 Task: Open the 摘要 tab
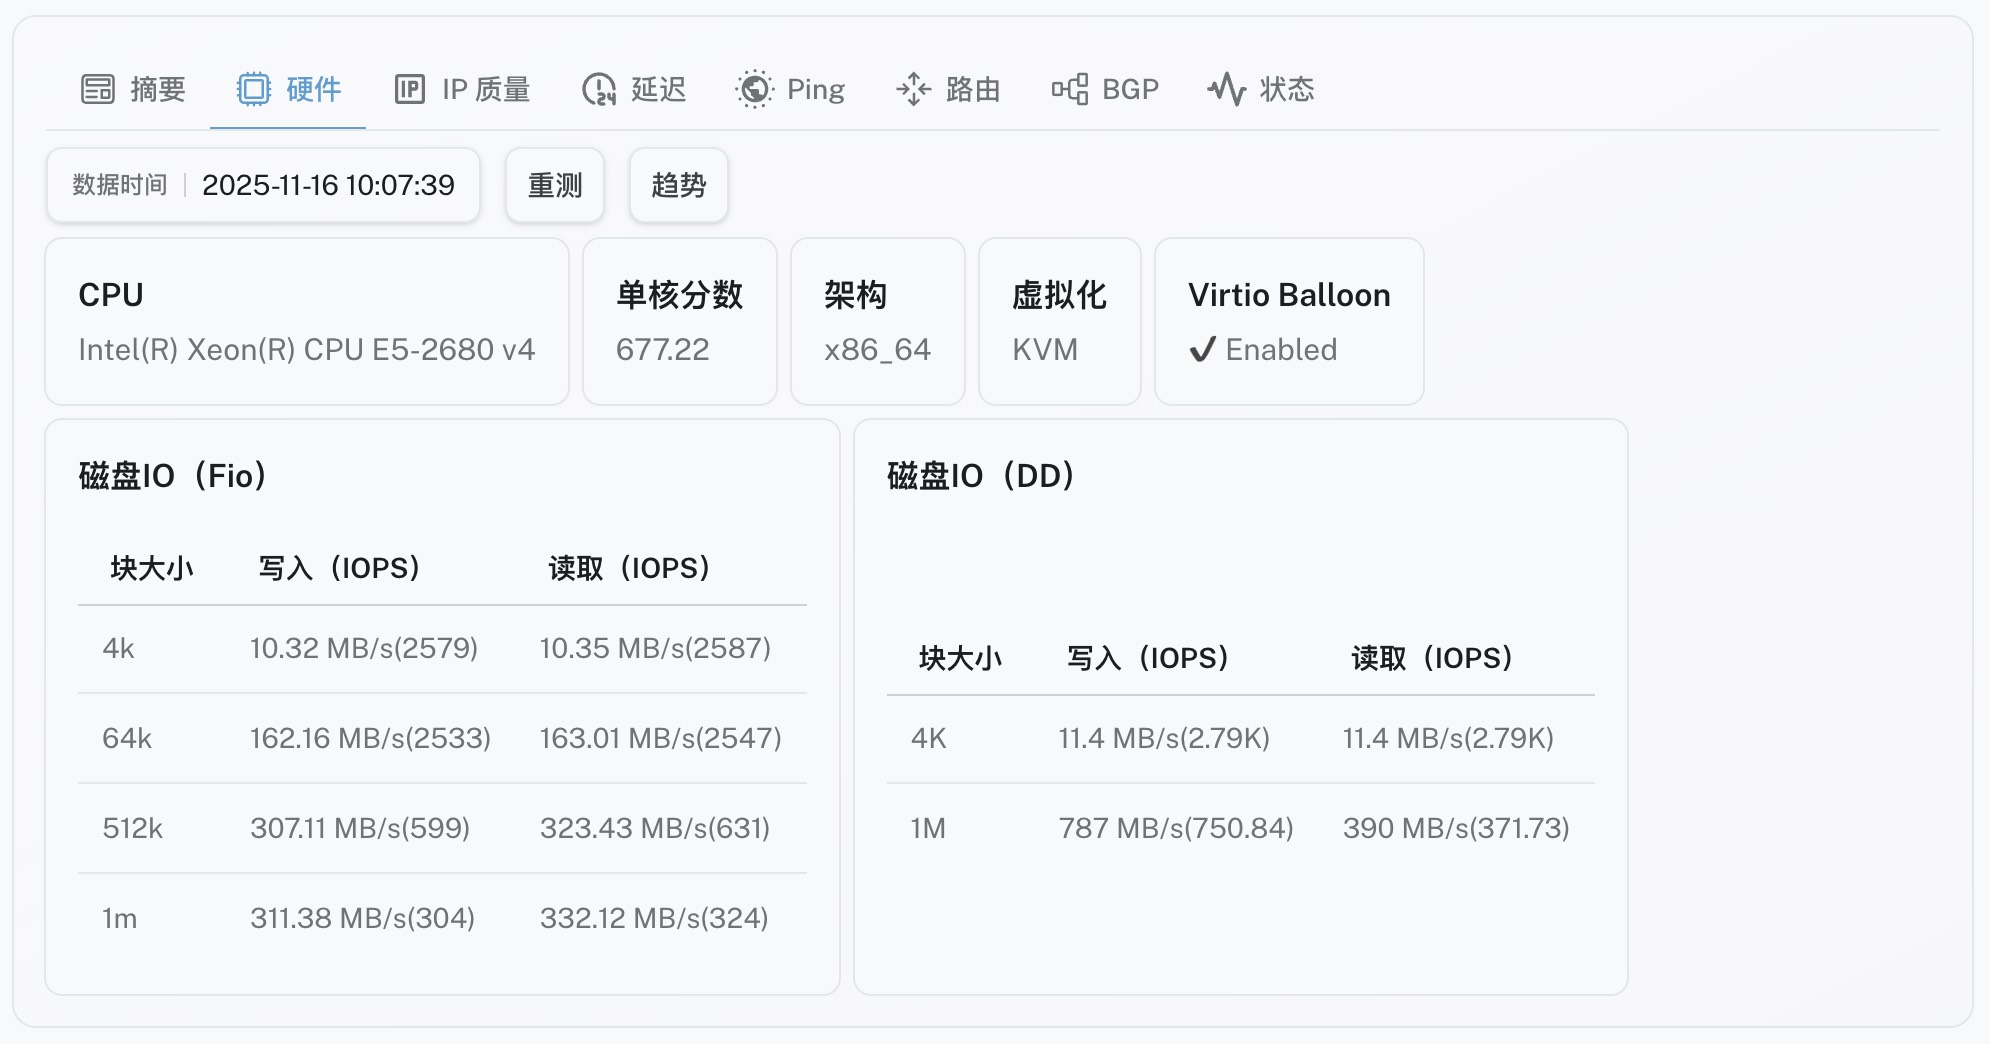[x=158, y=89]
